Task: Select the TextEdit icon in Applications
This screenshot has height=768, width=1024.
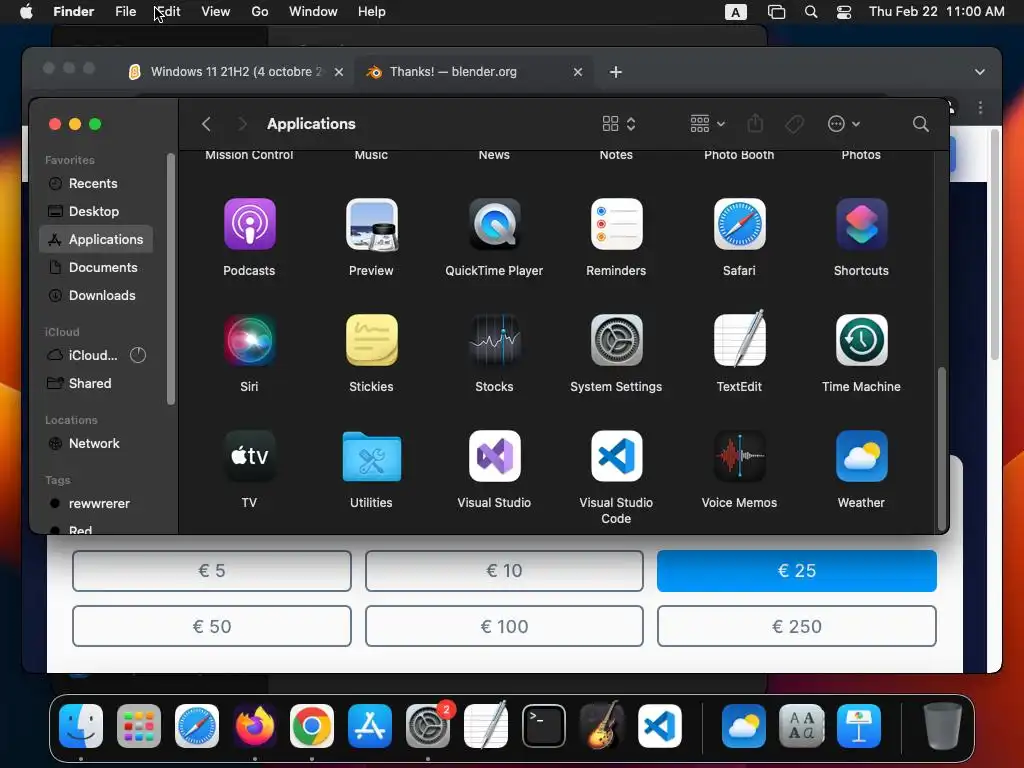Action: click(739, 338)
